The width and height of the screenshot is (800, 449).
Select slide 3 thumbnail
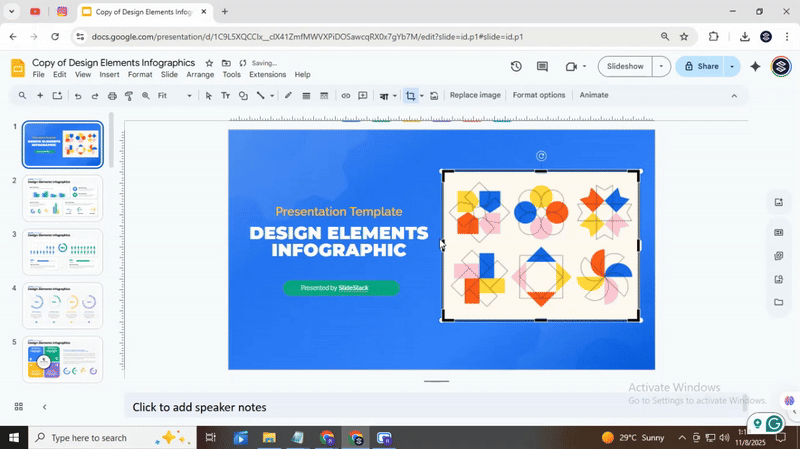coord(62,252)
